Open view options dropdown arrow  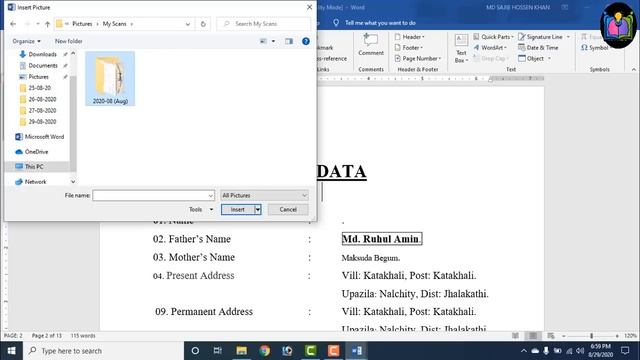[273, 41]
